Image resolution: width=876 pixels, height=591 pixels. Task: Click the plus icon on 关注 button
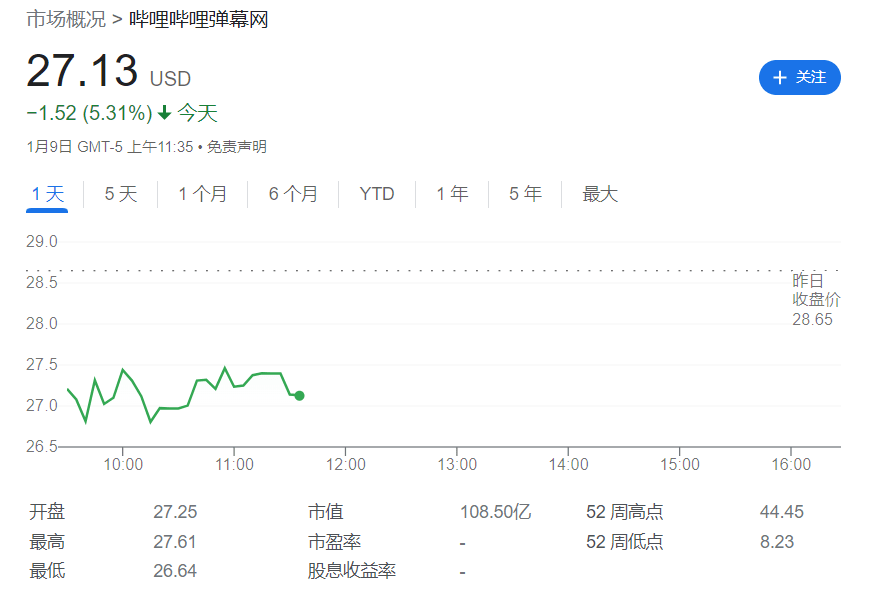click(x=780, y=78)
